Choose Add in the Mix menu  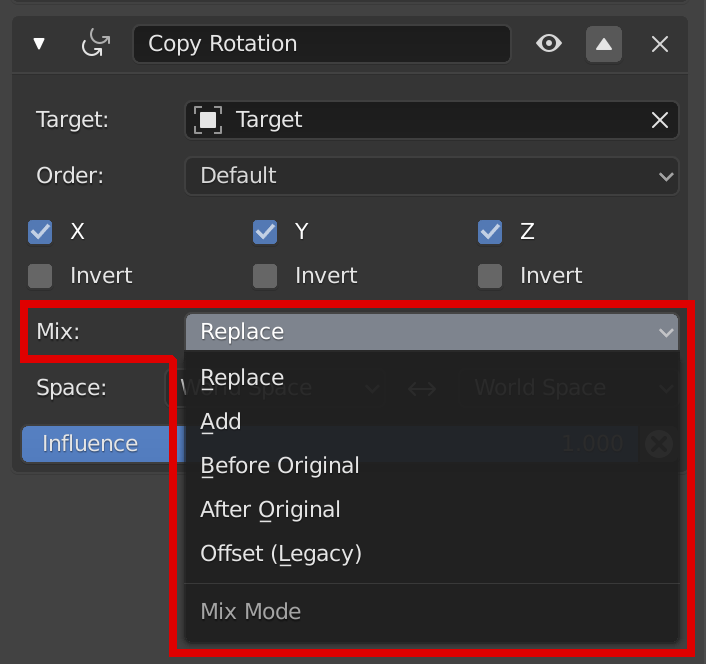click(432, 421)
